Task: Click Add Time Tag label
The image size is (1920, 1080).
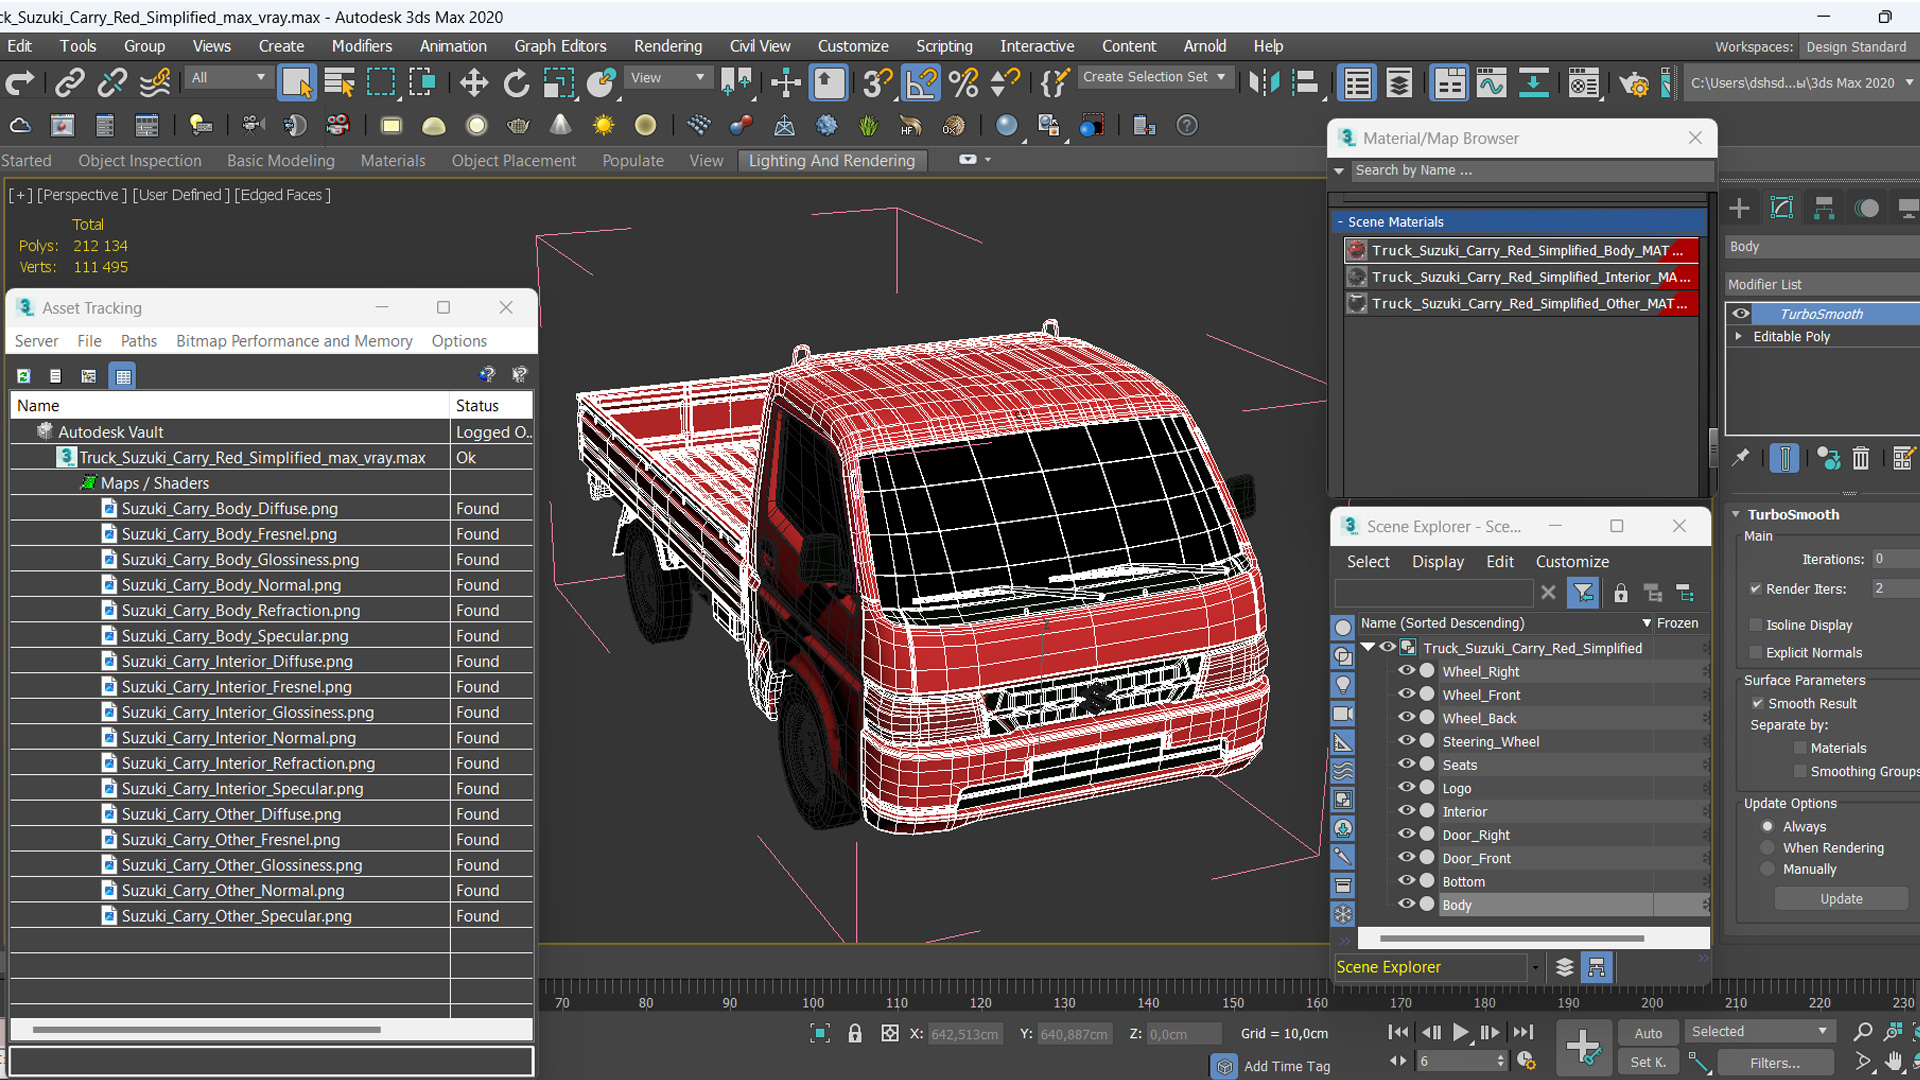Action: tap(1287, 1067)
